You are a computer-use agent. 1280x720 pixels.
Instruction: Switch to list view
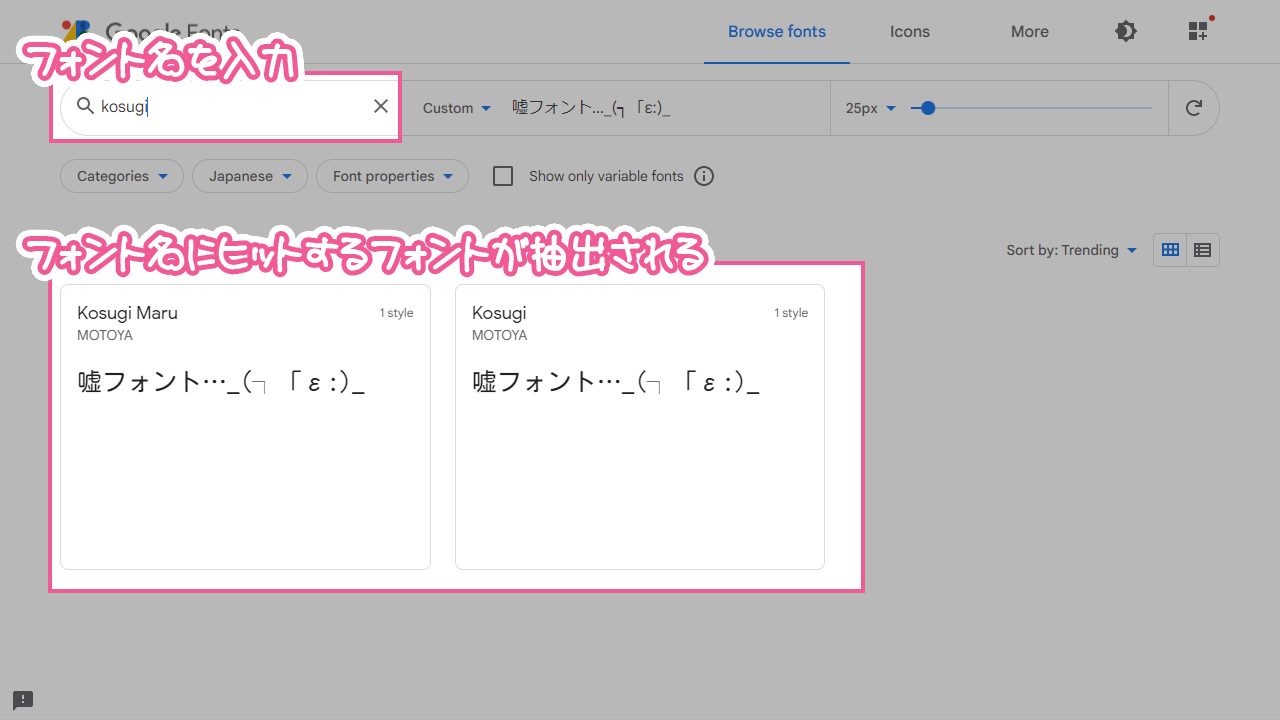pos(1203,250)
